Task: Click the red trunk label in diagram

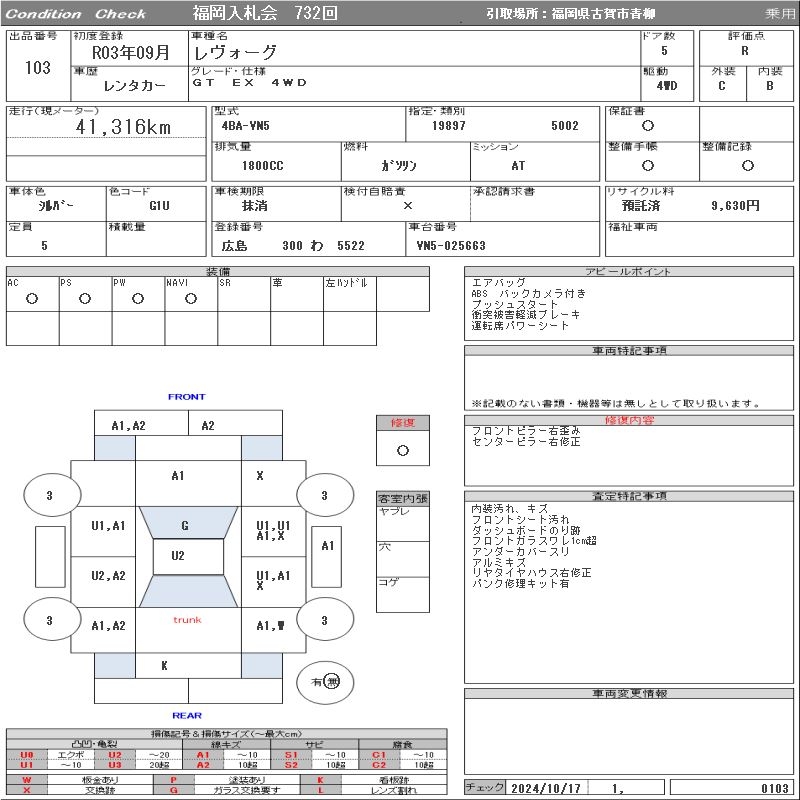Action: click(187, 620)
